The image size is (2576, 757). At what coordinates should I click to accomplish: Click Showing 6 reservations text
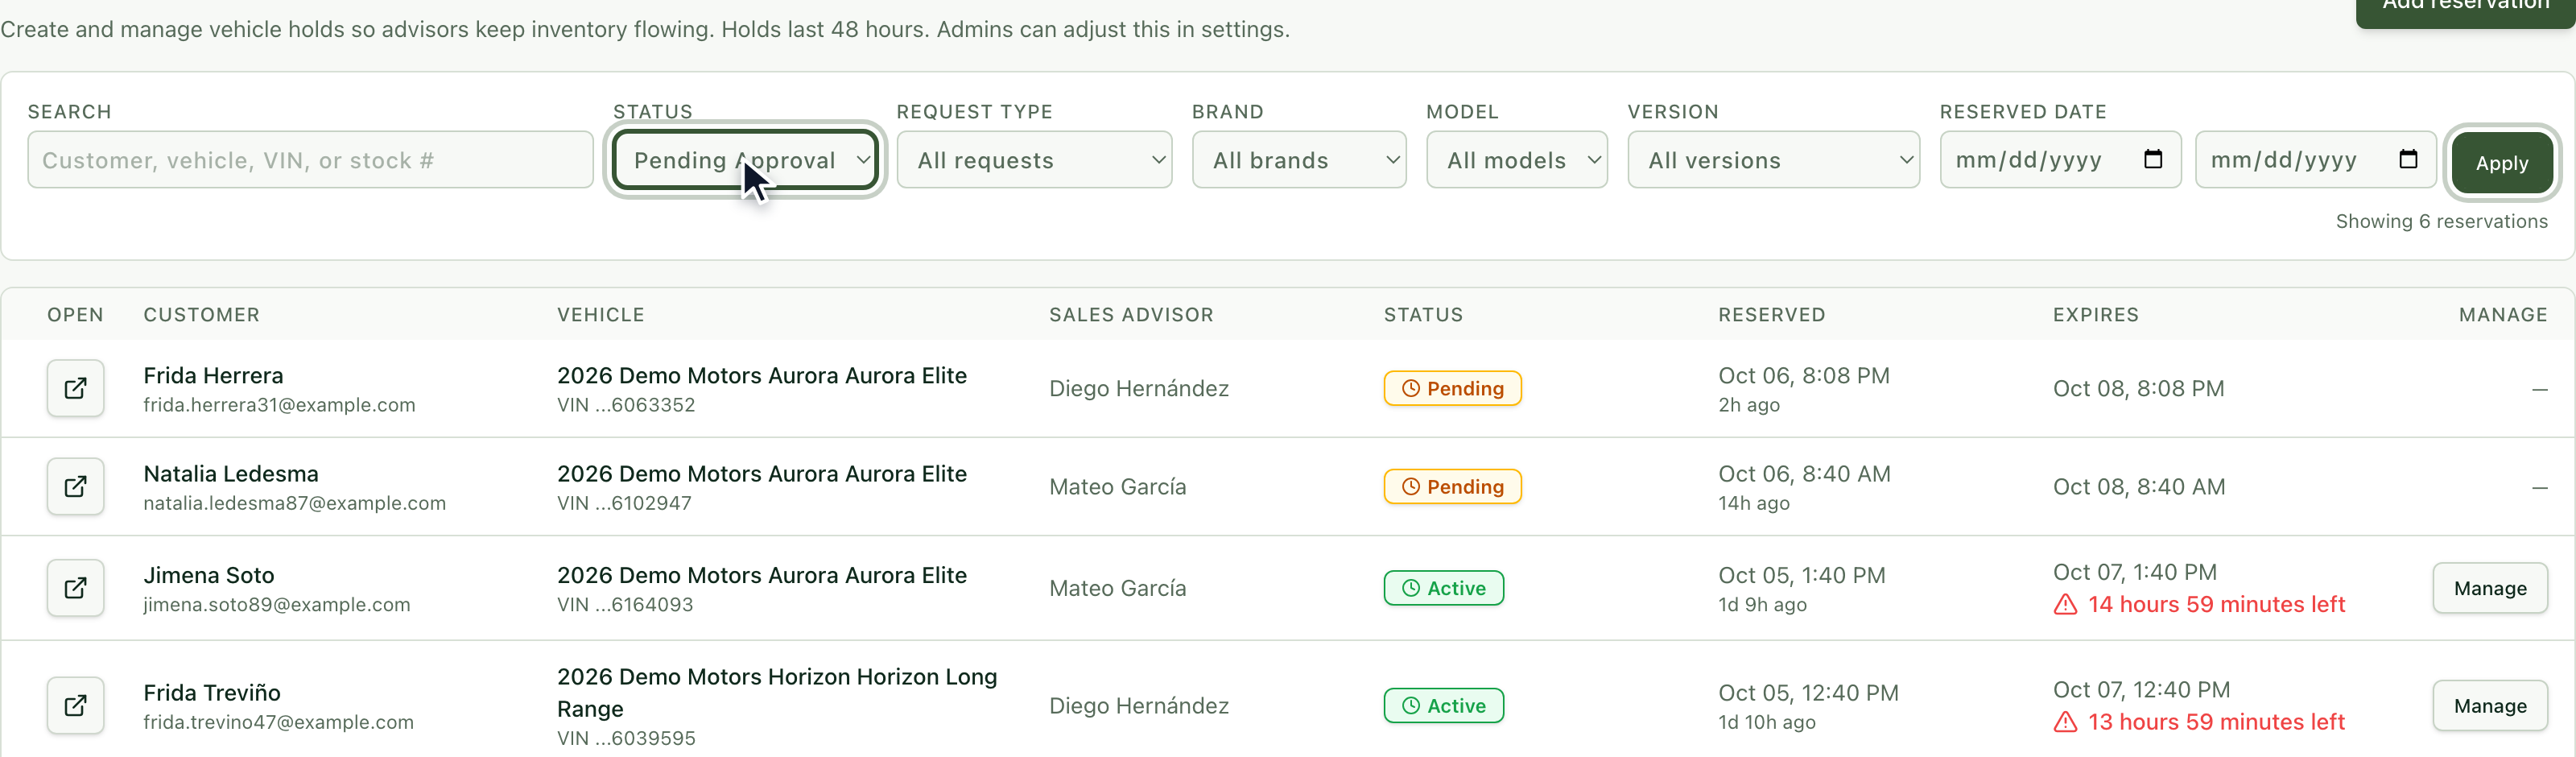point(2441,222)
